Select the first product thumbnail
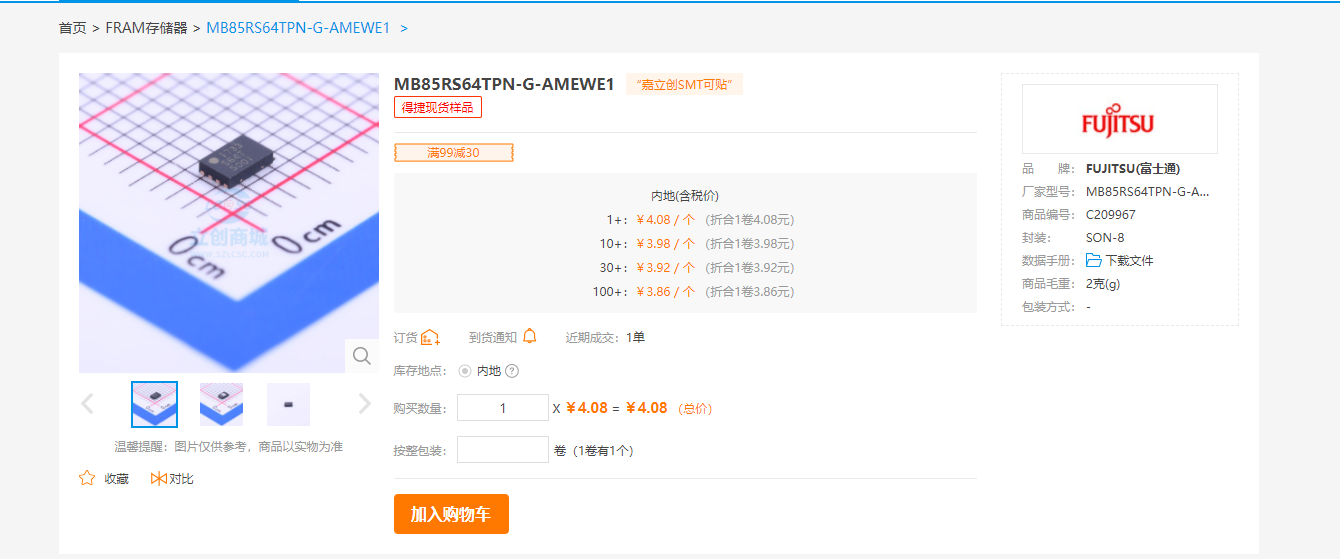Image resolution: width=1340 pixels, height=559 pixels. point(154,404)
